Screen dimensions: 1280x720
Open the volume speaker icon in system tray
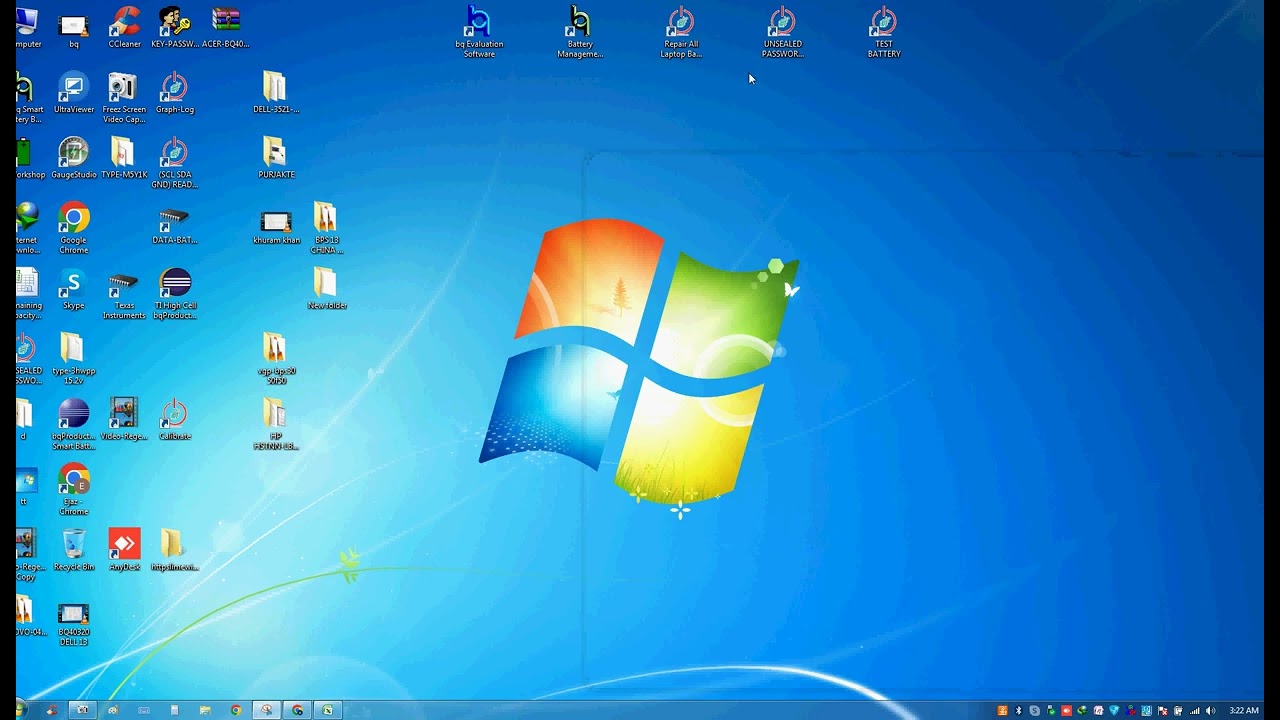click(x=1211, y=711)
